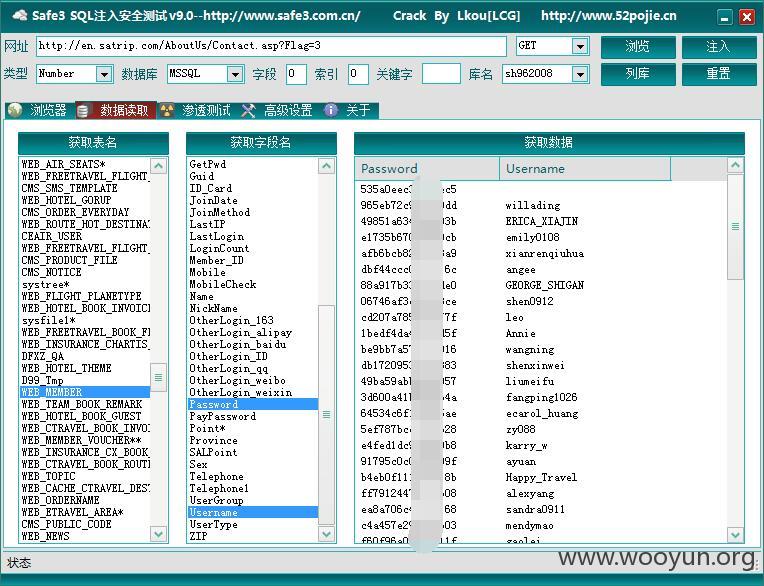Image resolution: width=764 pixels, height=586 pixels.
Task: Select the PayPassword field
Action: coord(253,416)
